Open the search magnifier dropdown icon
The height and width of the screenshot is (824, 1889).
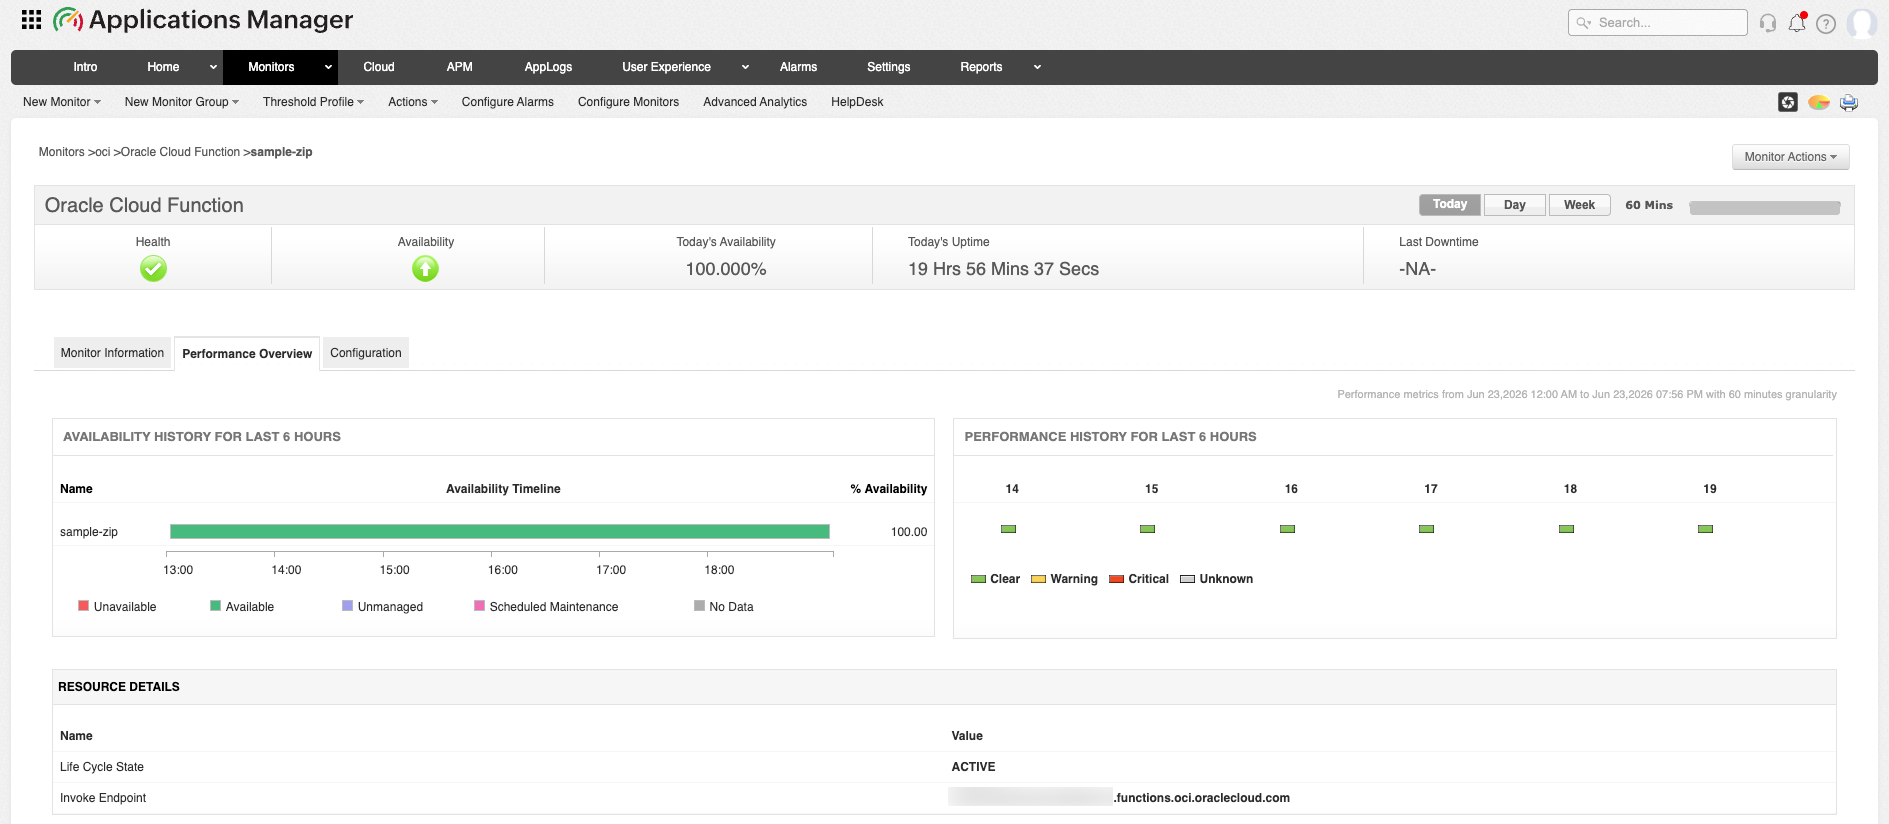tap(1584, 23)
